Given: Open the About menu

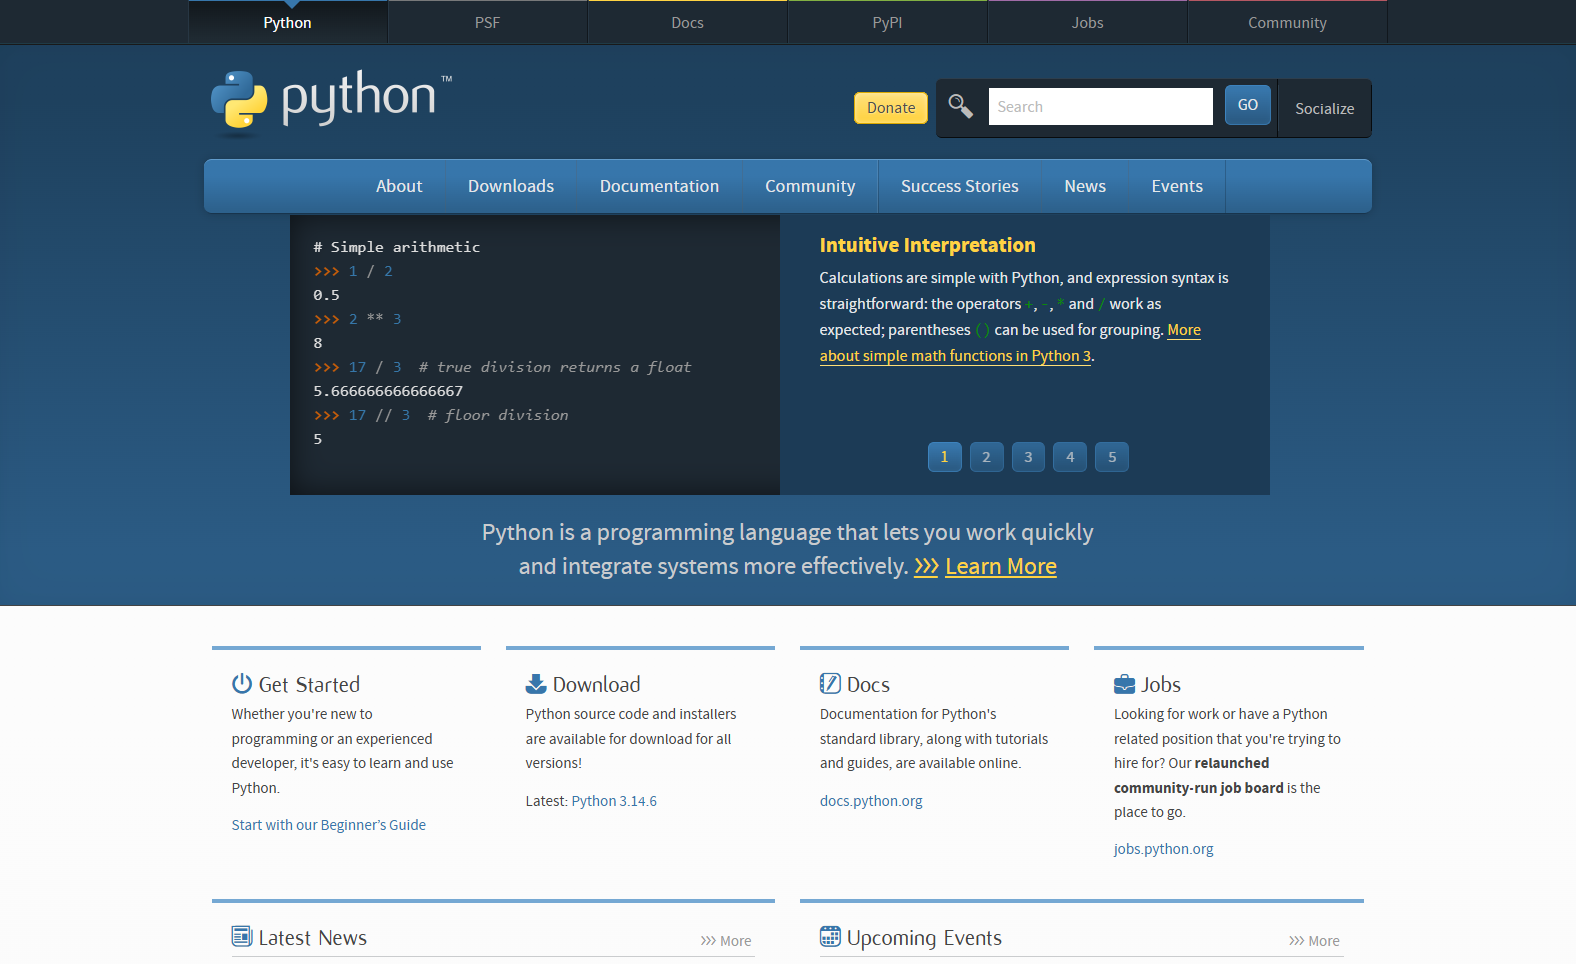Looking at the screenshot, I should click(x=399, y=186).
